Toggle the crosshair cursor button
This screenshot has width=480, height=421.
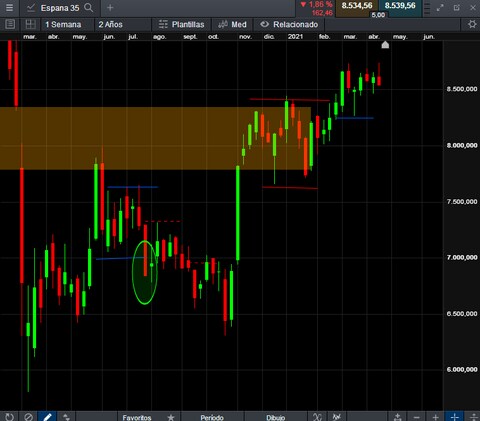click(455, 417)
